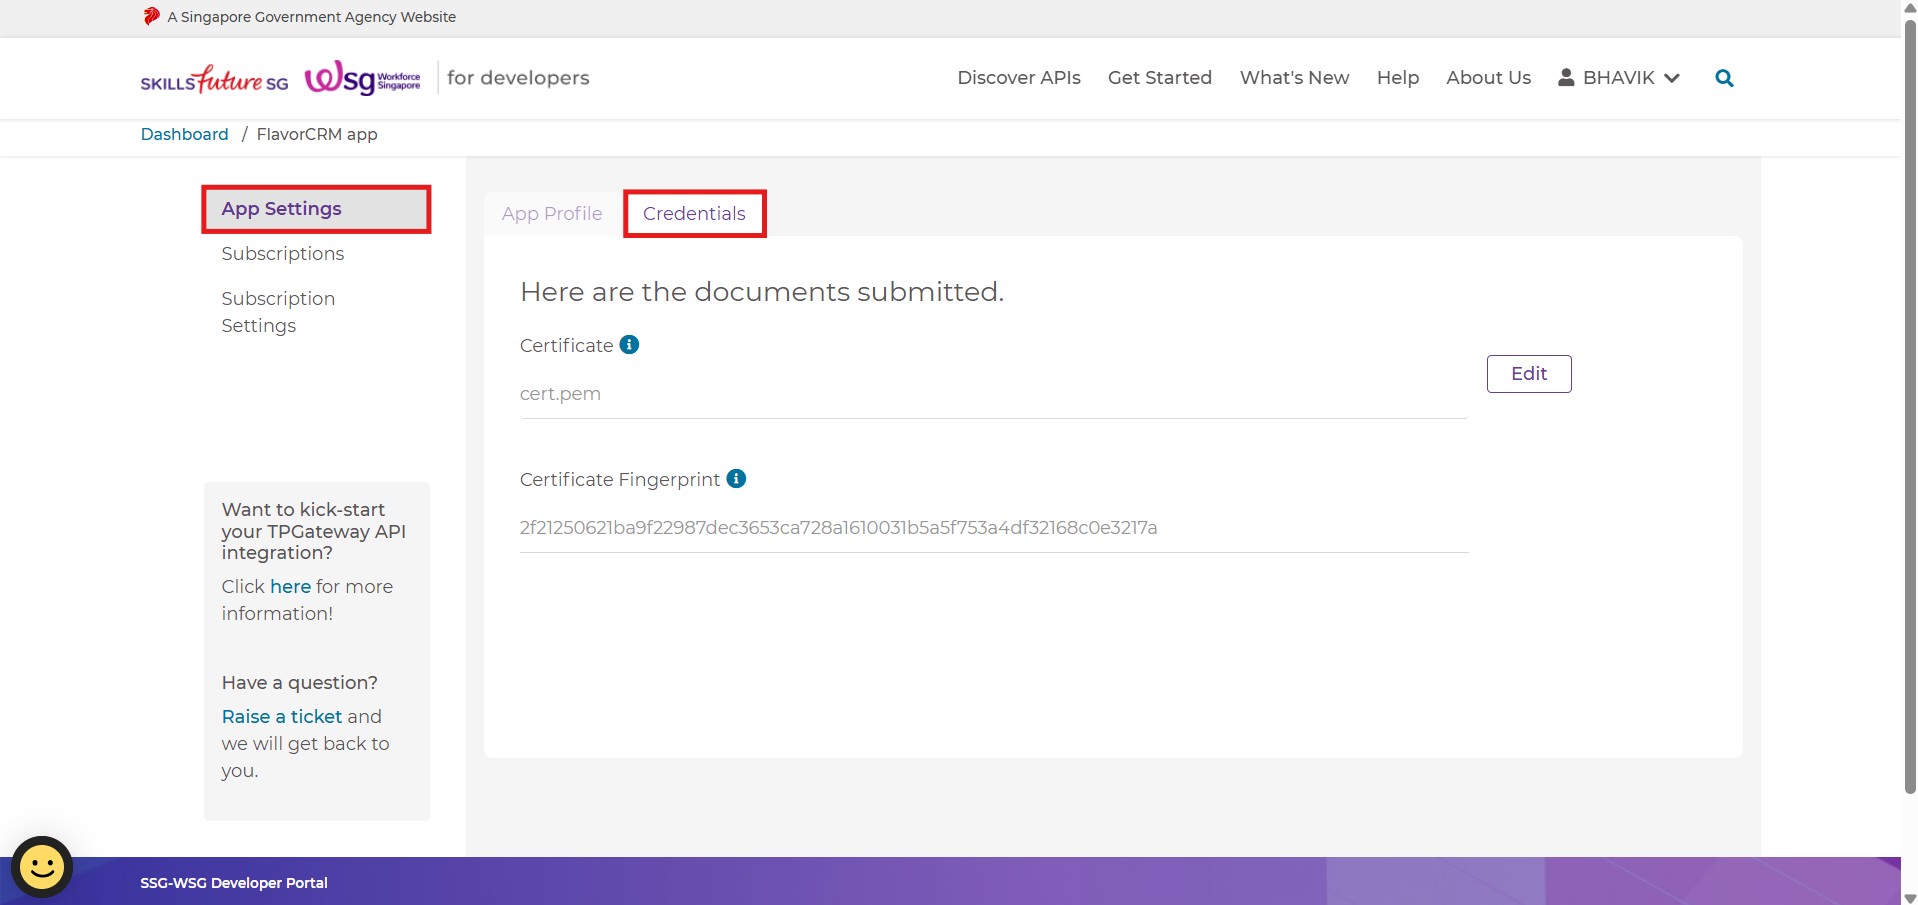1918x905 pixels.
Task: Open the Get Started menu item
Action: coord(1159,78)
